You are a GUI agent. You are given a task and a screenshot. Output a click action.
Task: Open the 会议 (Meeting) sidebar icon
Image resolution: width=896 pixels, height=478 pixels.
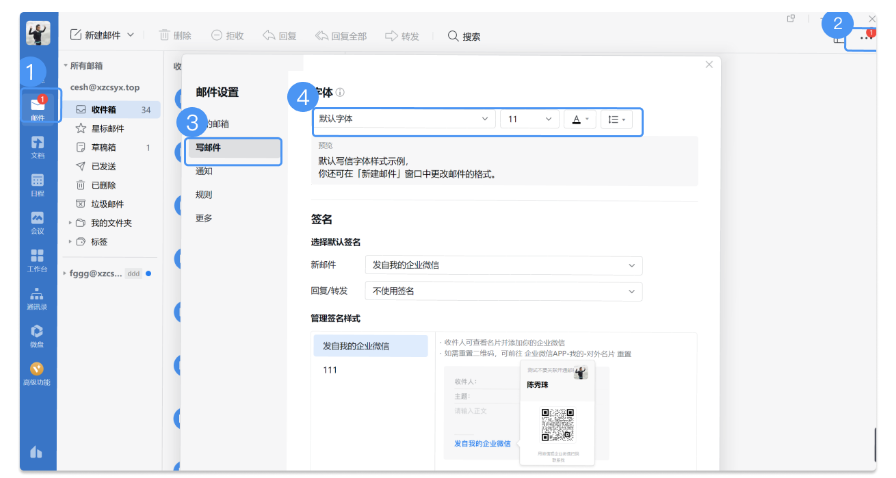(x=37, y=222)
